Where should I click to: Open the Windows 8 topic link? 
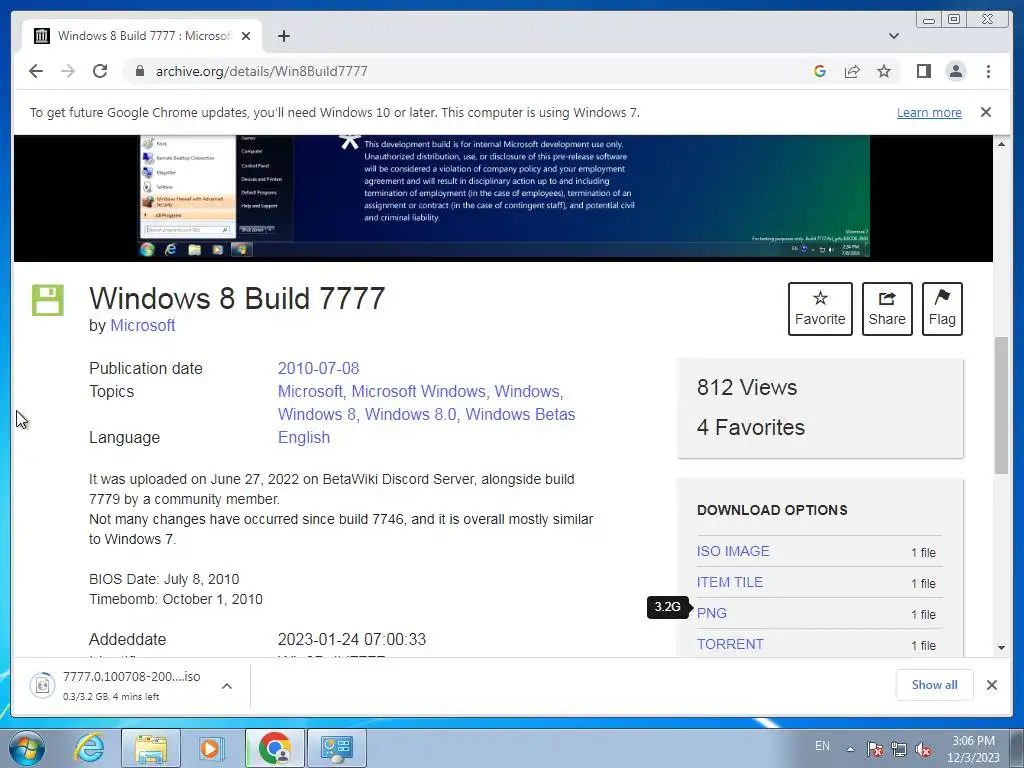point(319,415)
